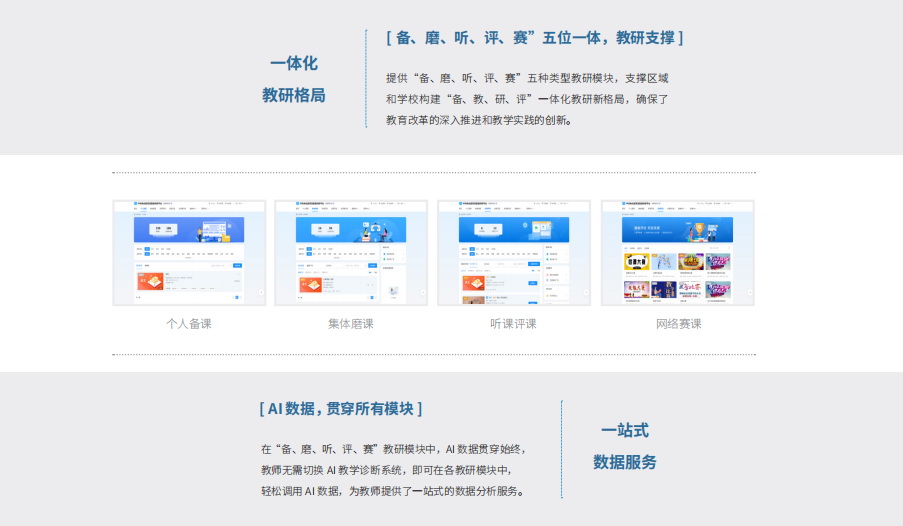Click the 个人备课 caption label
Screen dimensions: 903x526
[x=189, y=324]
